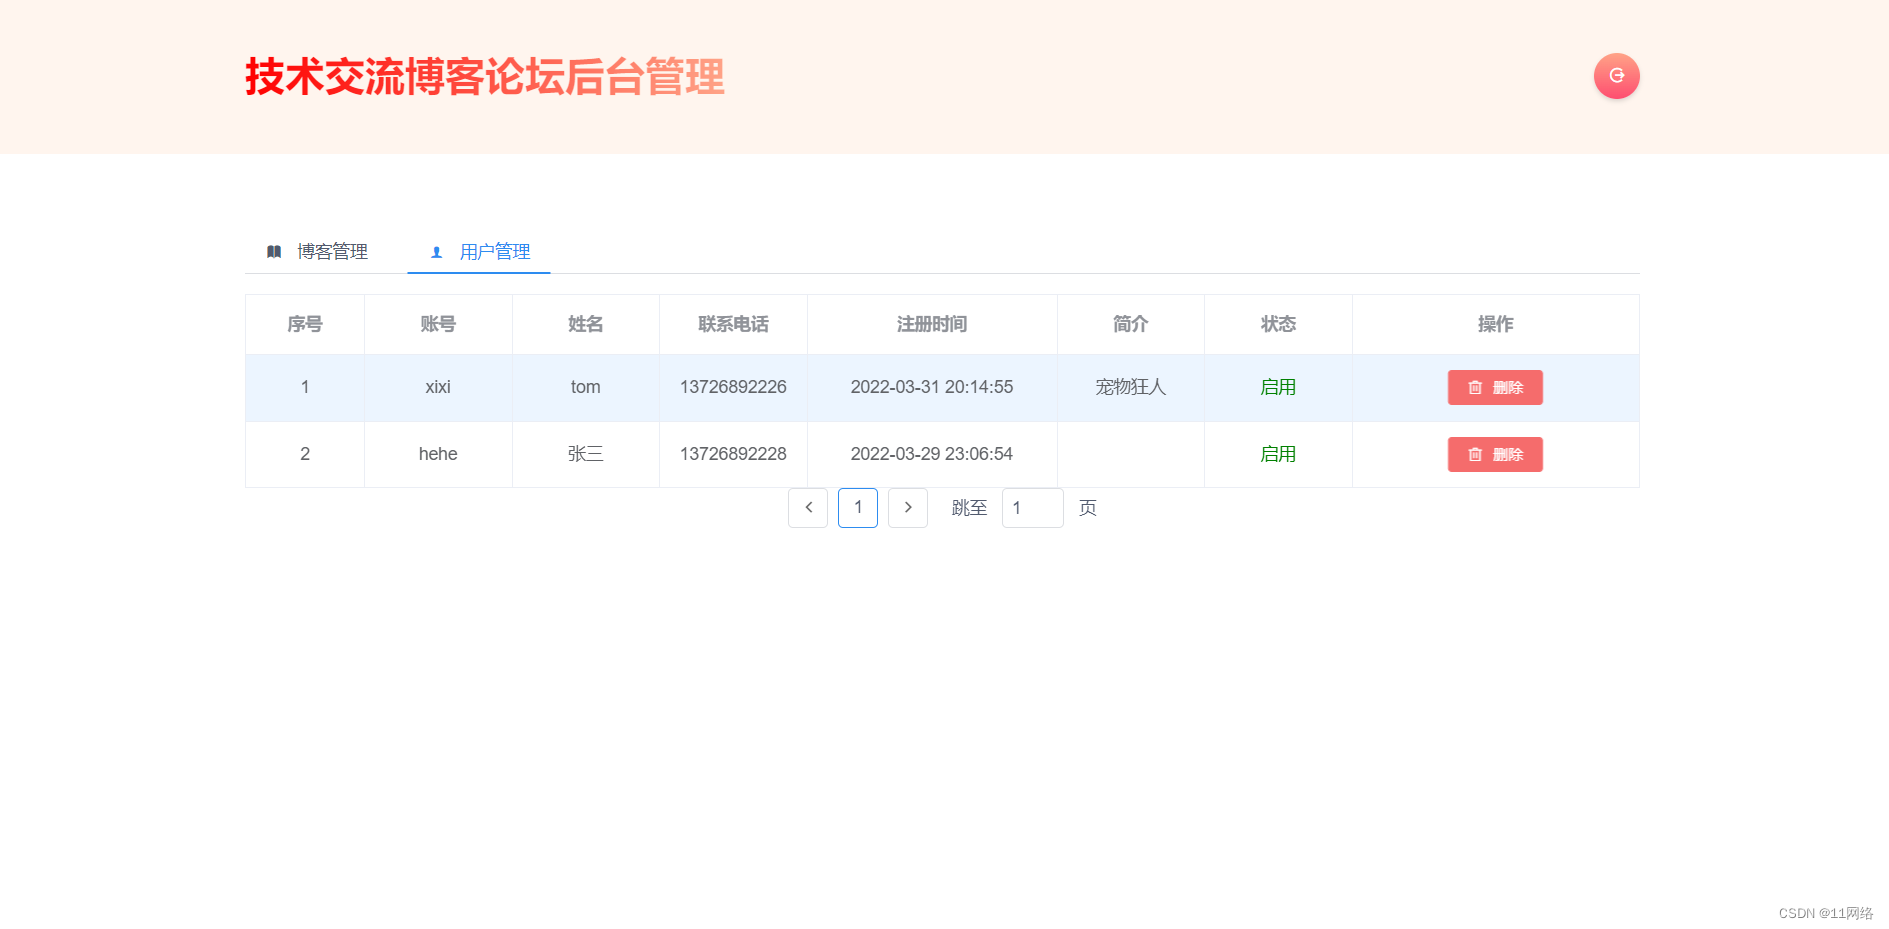
Task: Select the 用户管理 tab
Action: (x=479, y=252)
